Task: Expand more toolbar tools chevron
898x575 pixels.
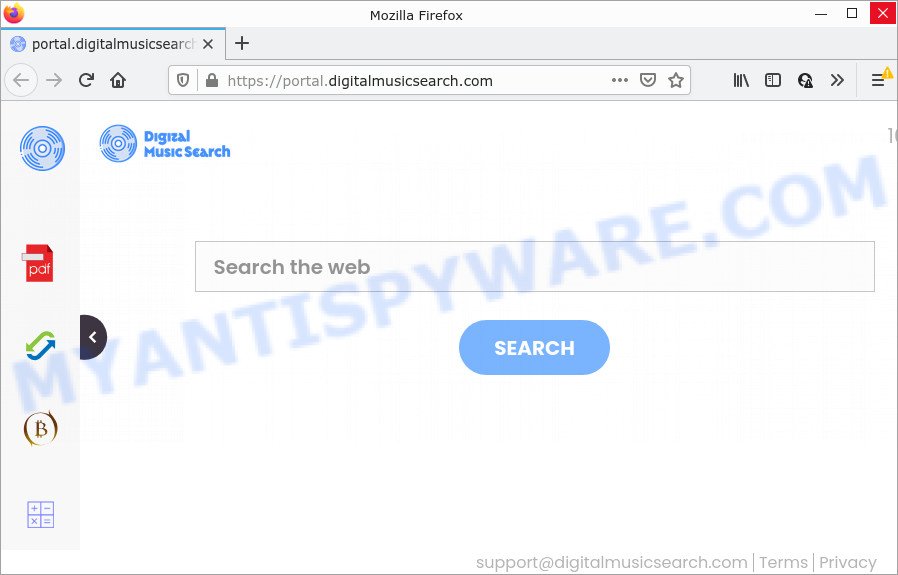Action: click(837, 80)
